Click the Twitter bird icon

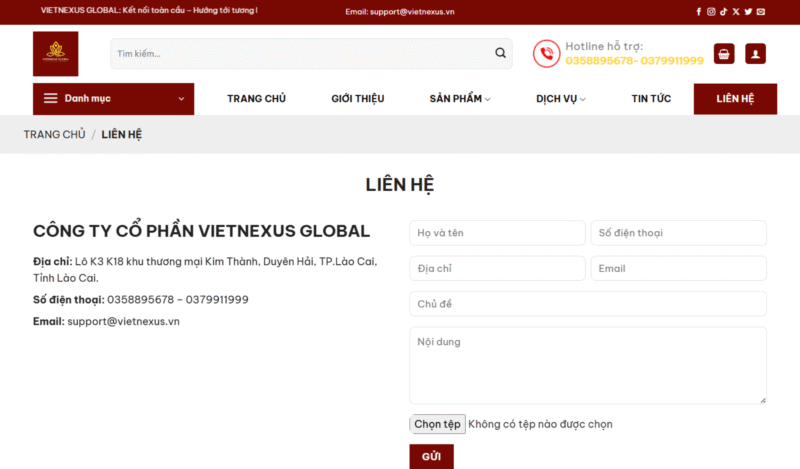click(748, 11)
